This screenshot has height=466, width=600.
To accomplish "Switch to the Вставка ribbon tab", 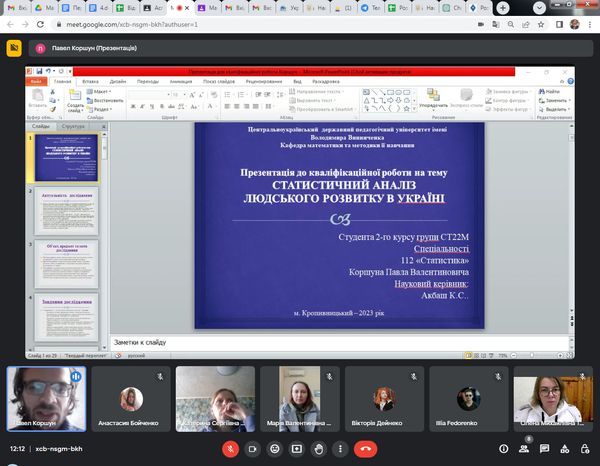I will pyautogui.click(x=90, y=81).
